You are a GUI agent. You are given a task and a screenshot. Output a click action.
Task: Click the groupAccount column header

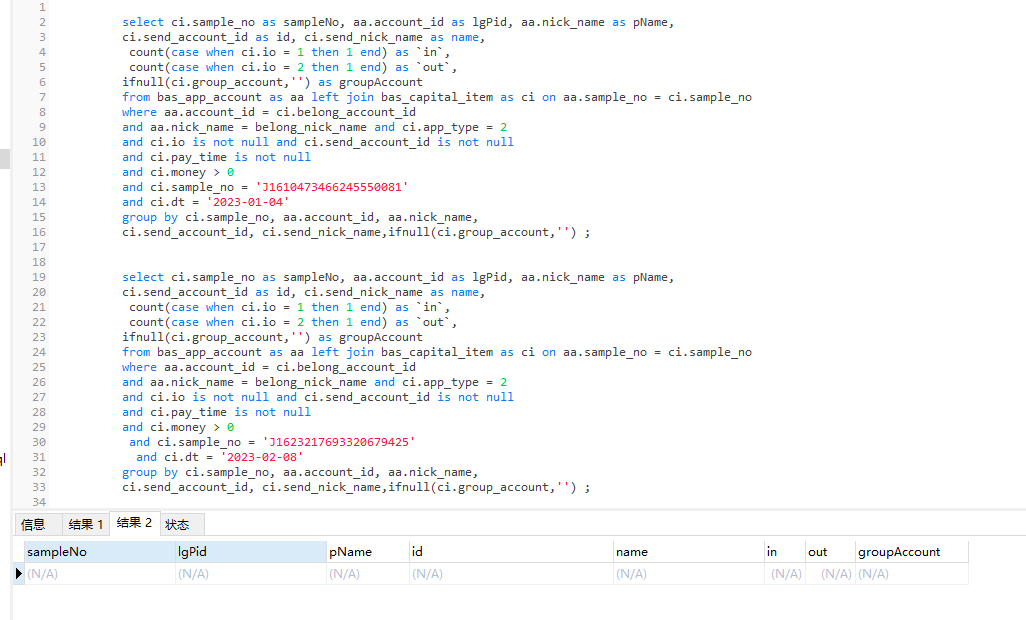[x=911, y=552]
